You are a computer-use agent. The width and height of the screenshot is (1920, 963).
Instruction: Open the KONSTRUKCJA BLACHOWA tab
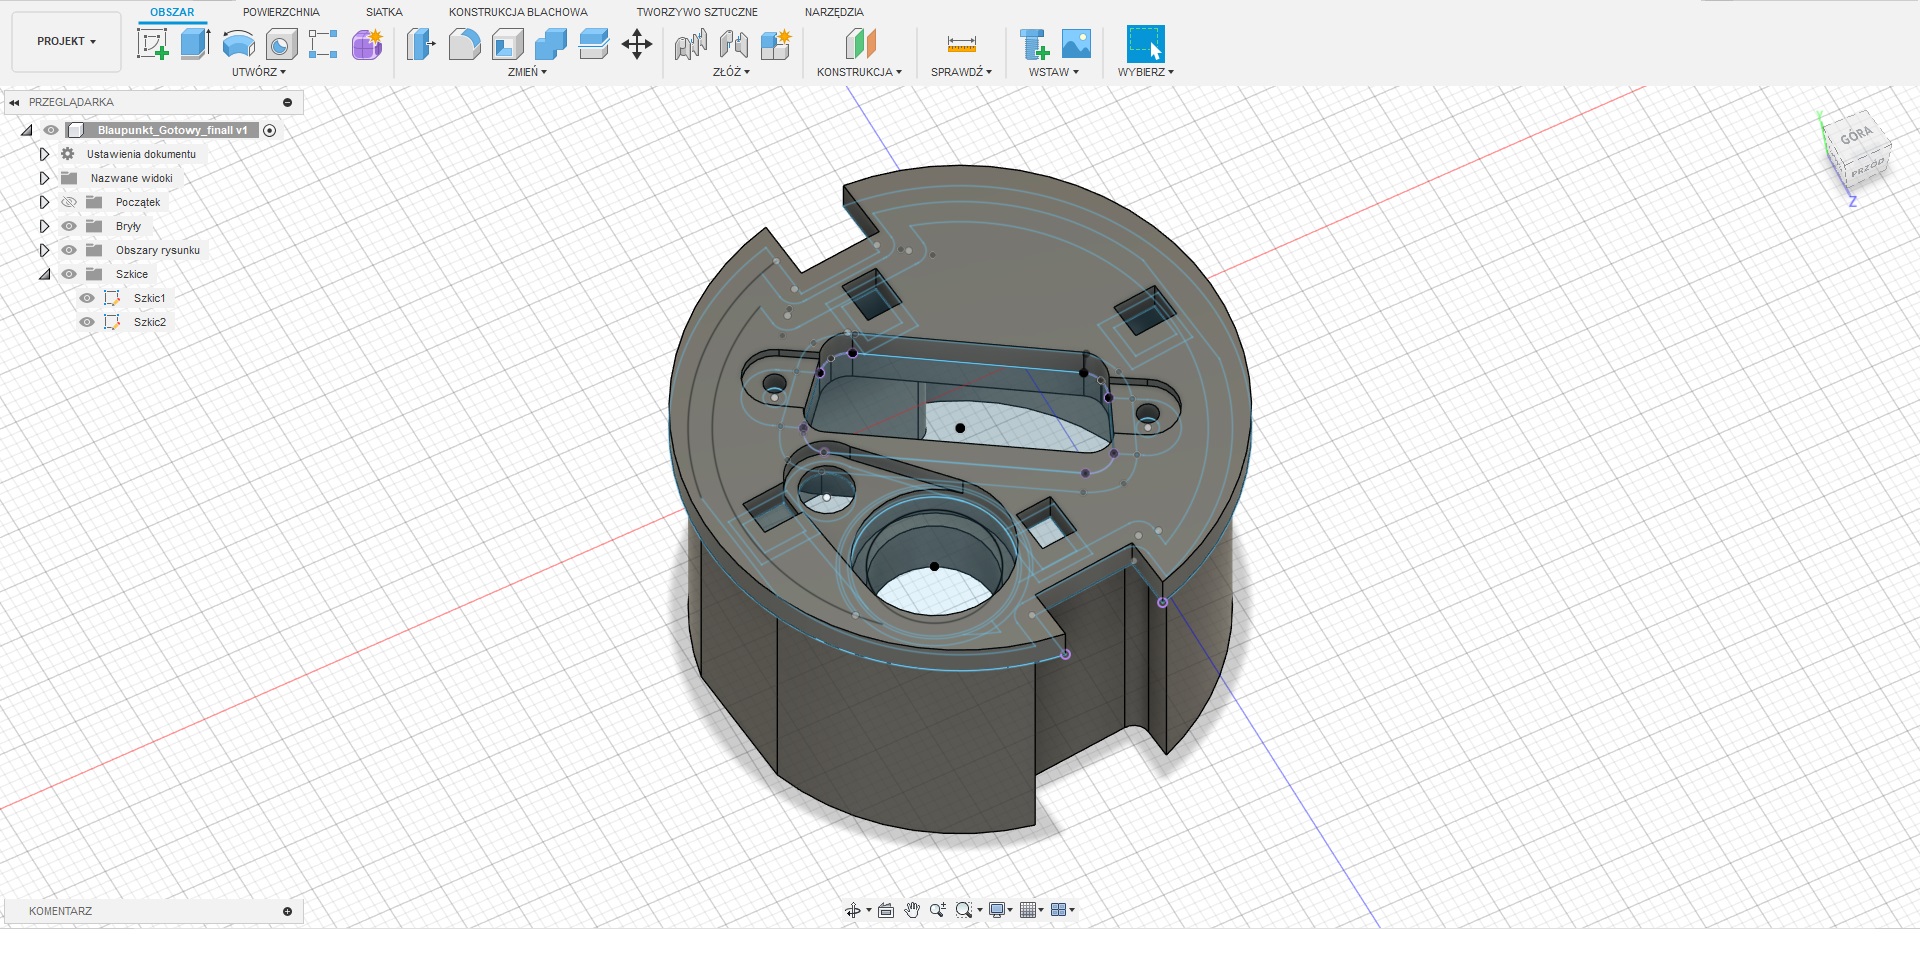tap(518, 12)
